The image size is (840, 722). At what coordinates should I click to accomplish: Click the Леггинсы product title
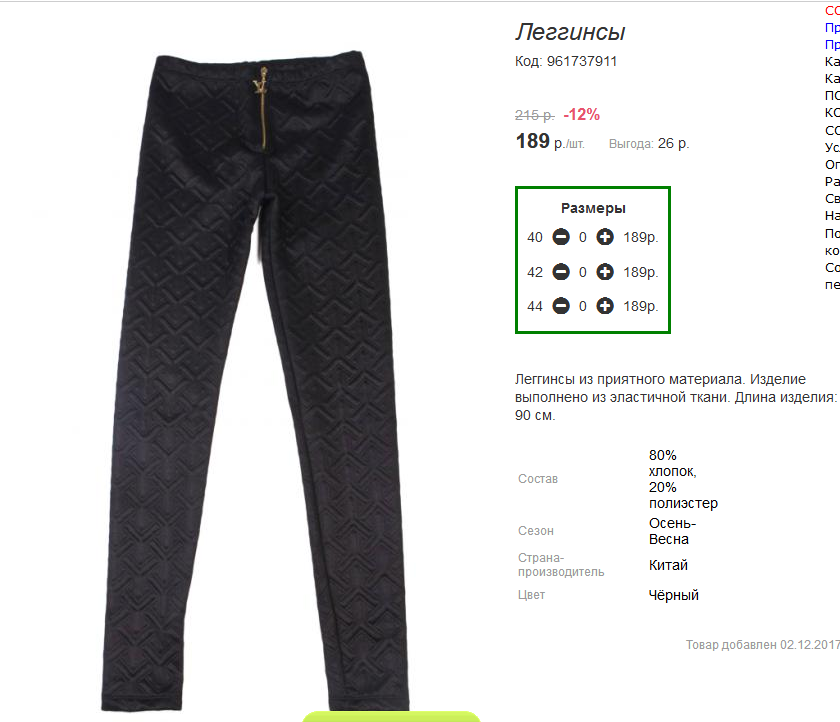(570, 32)
